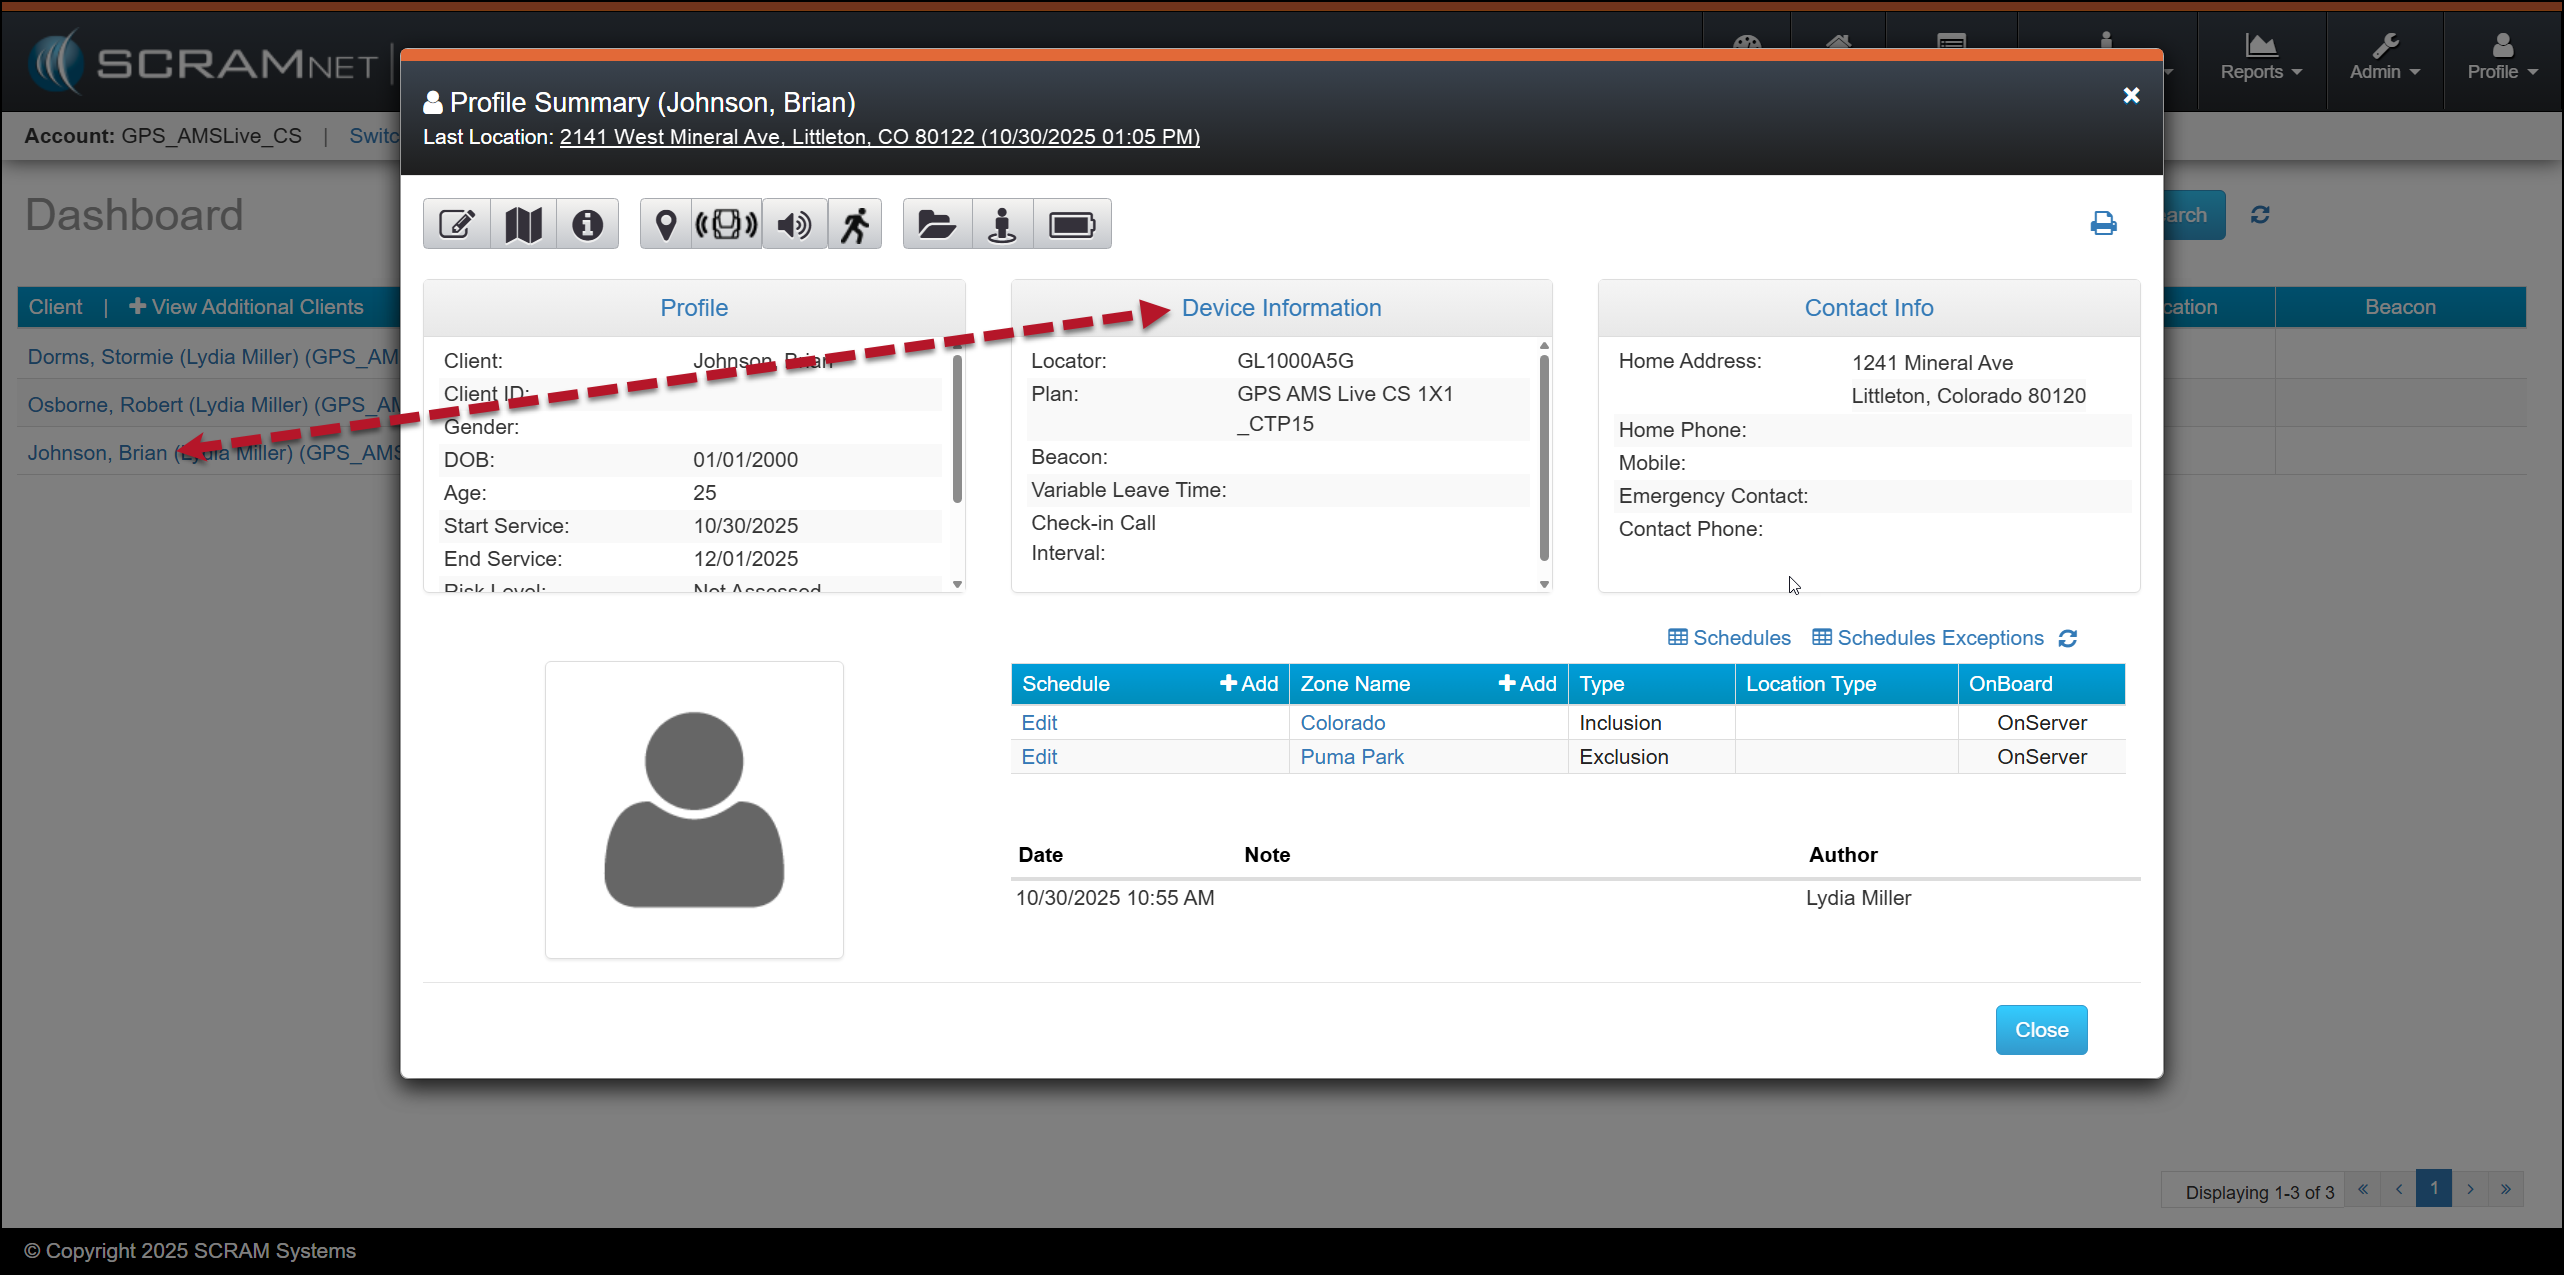Click the street view person icon
Image resolution: width=2564 pixels, height=1275 pixels.
click(x=1002, y=224)
